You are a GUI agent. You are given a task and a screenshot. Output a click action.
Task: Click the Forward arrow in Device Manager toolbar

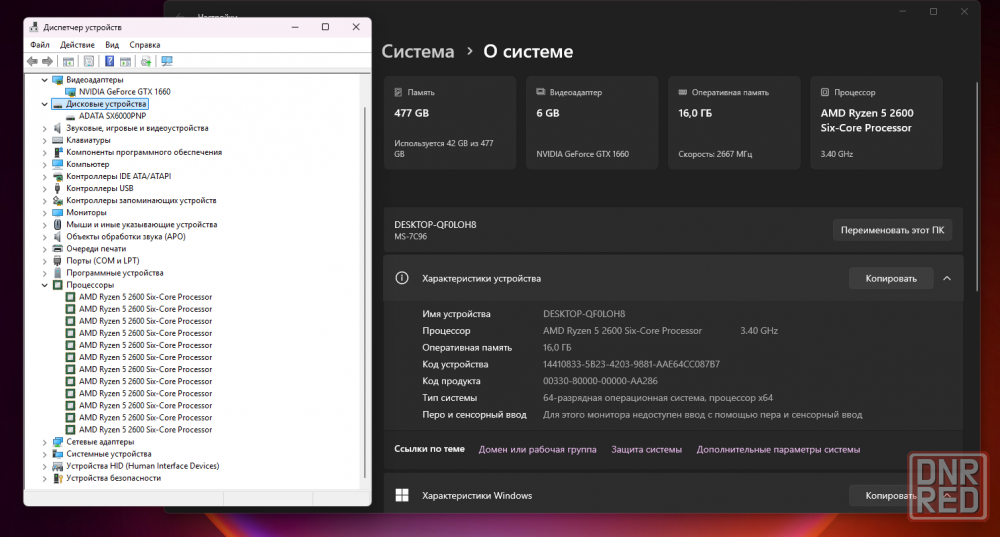pos(47,61)
